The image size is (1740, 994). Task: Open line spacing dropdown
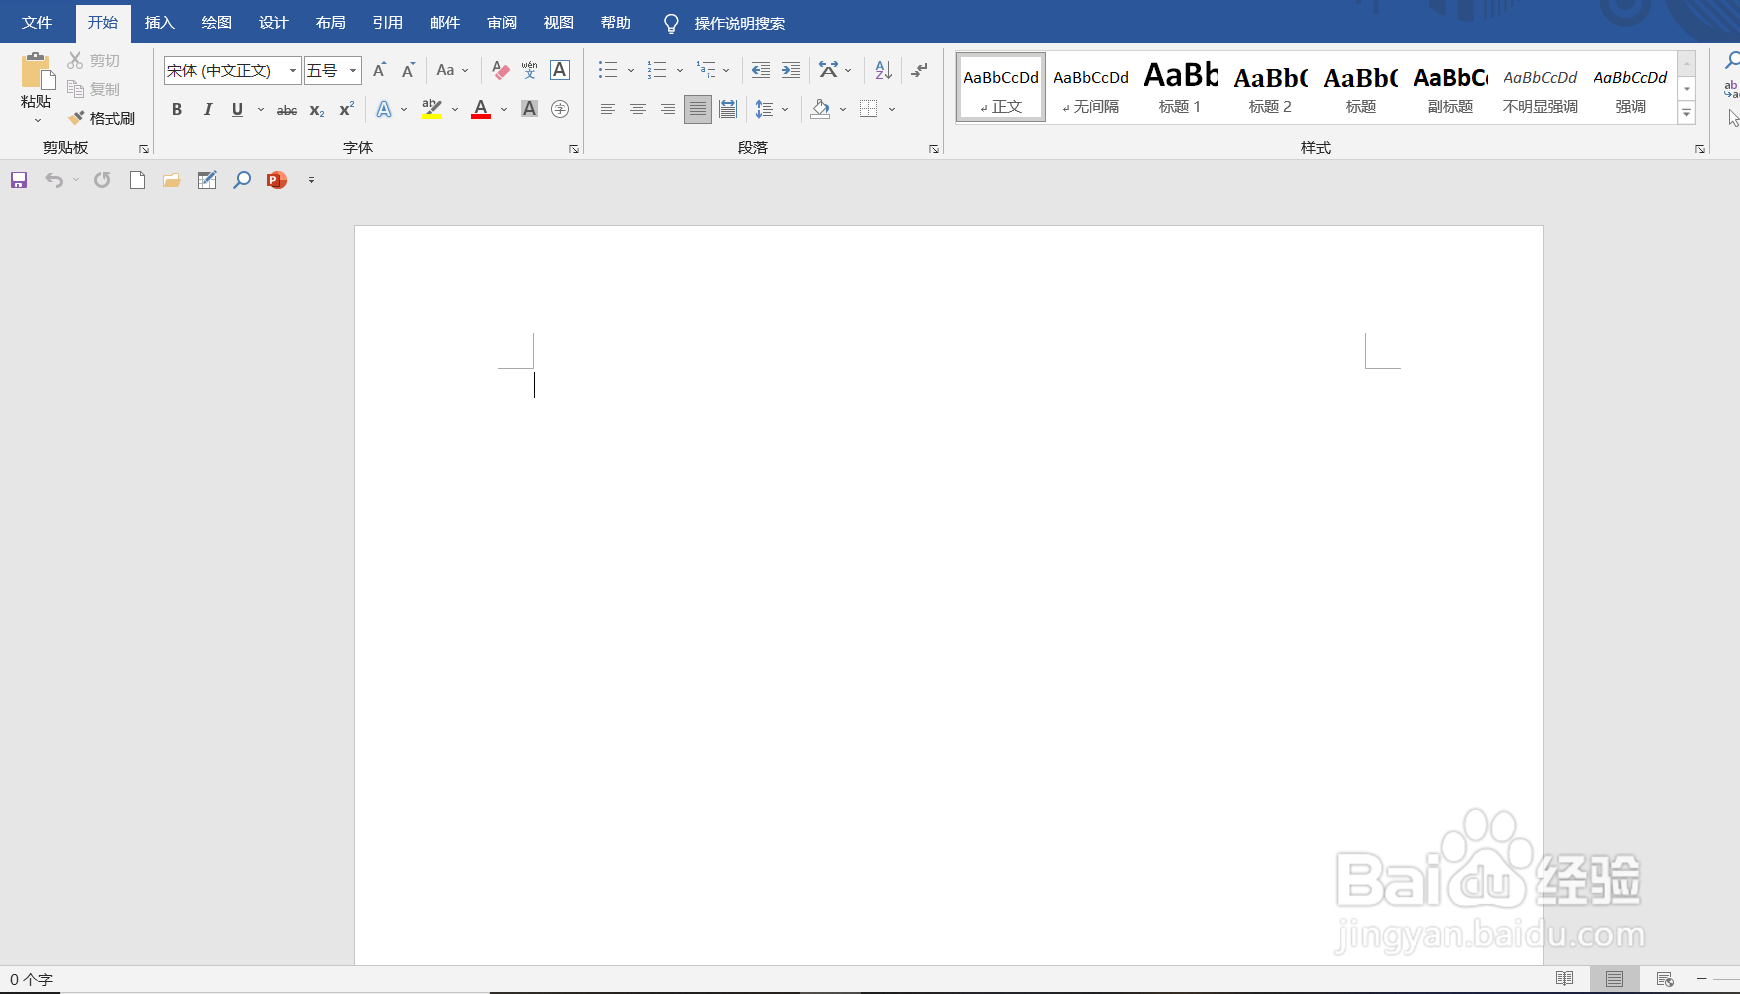(772, 109)
